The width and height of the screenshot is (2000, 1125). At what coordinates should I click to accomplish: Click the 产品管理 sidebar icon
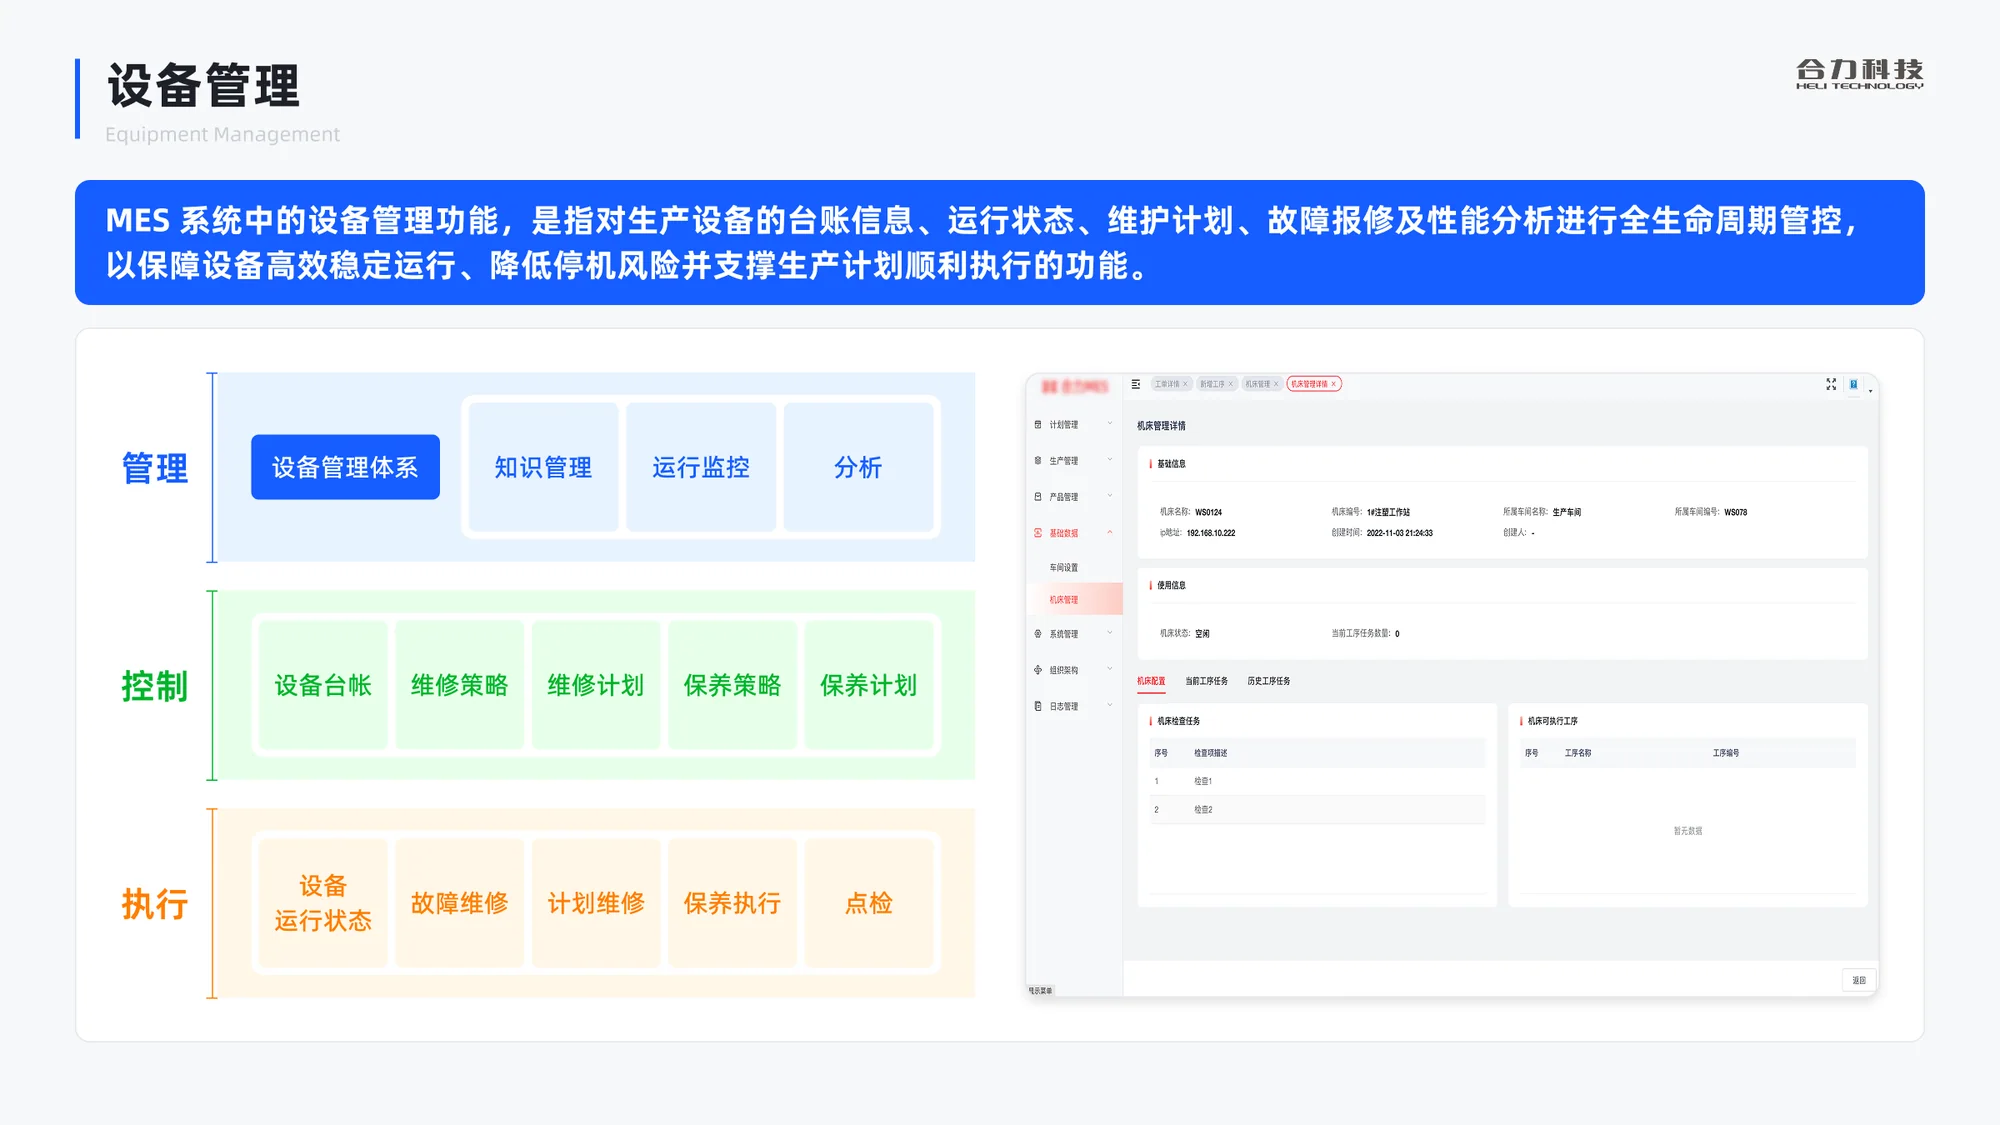(x=1037, y=497)
